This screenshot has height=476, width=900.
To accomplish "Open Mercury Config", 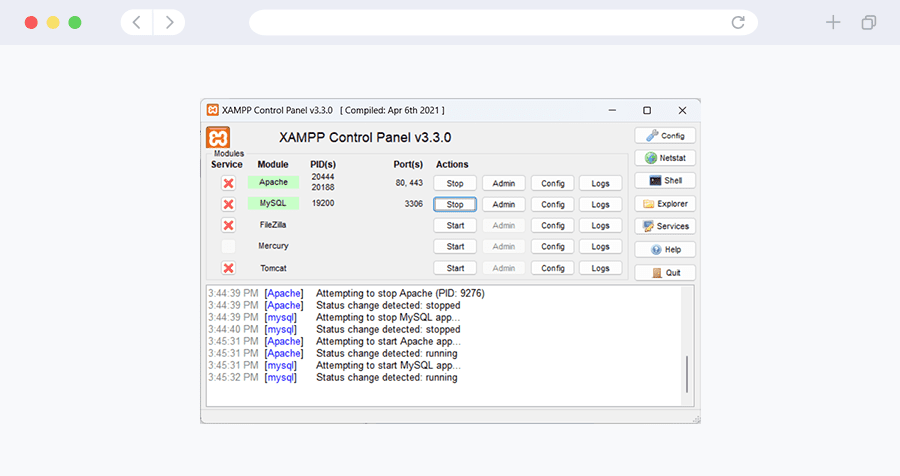I will tap(553, 246).
